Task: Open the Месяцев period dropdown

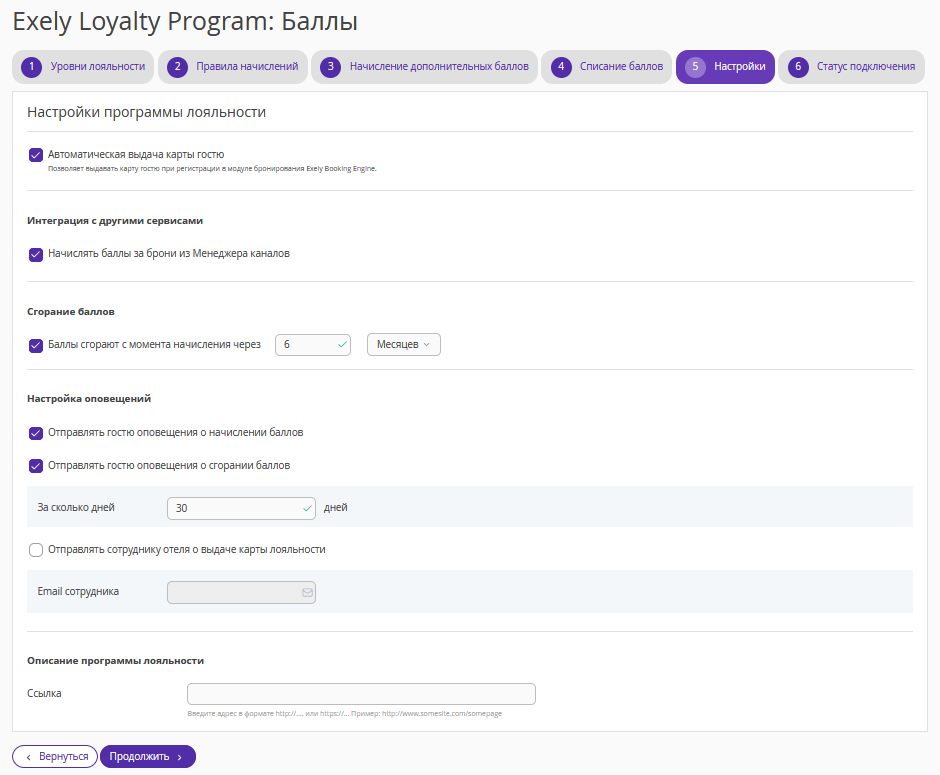Action: pyautogui.click(x=403, y=345)
